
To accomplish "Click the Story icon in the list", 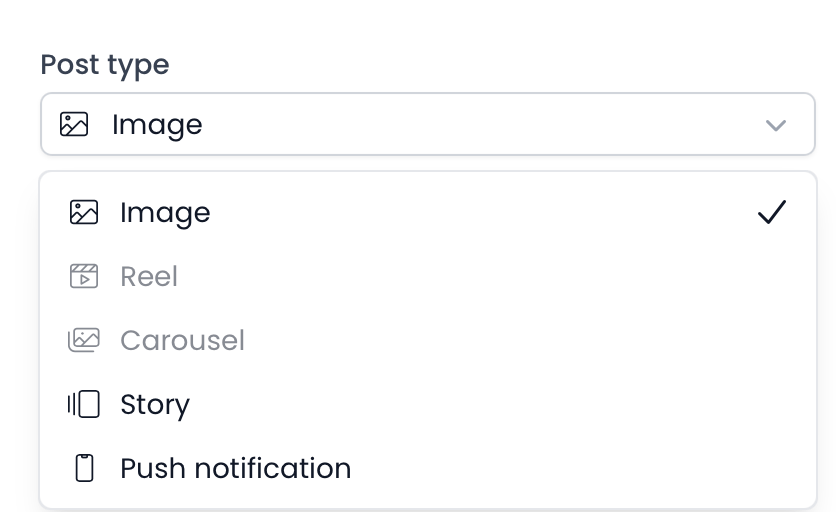I will (x=84, y=404).
